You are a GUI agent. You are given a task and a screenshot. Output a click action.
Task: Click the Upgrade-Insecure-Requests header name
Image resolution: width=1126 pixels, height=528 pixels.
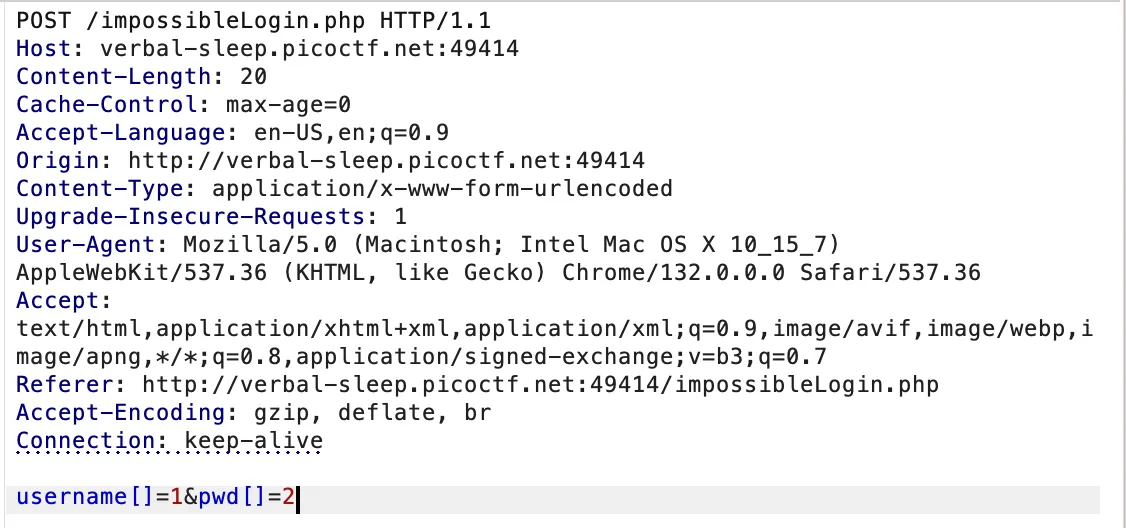click(190, 216)
